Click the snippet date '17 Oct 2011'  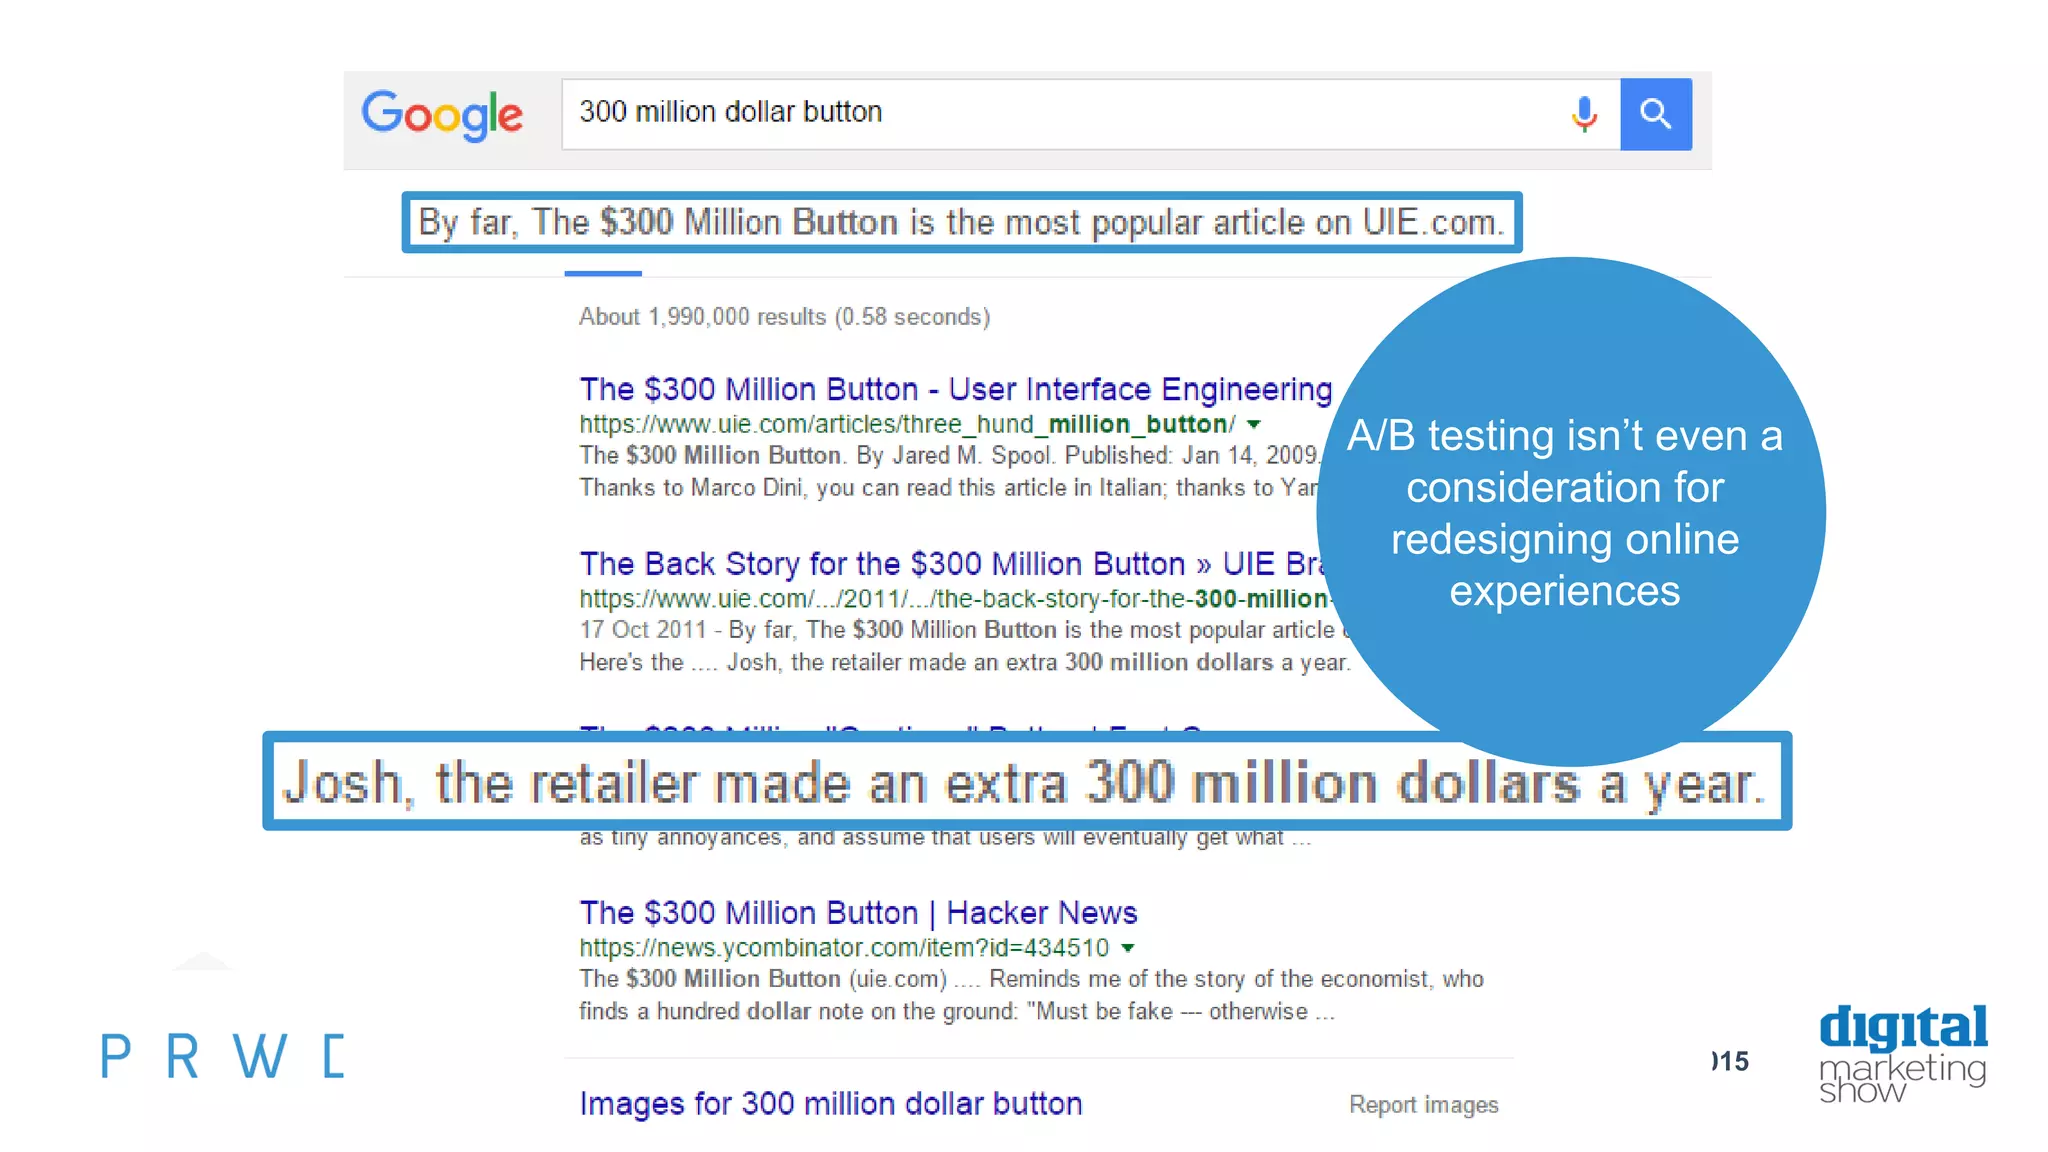pyautogui.click(x=643, y=630)
